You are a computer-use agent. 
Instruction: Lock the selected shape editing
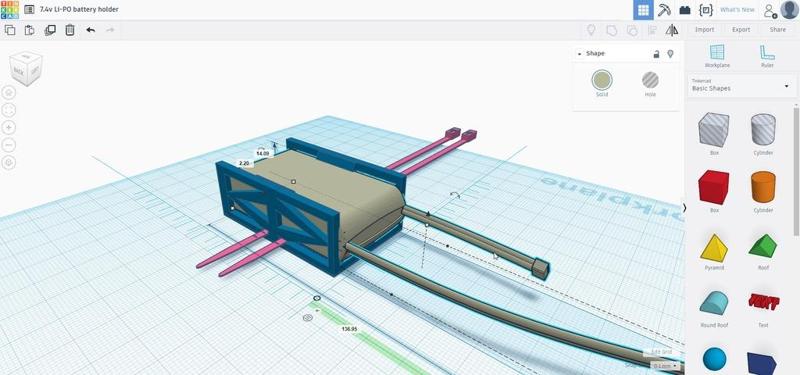tap(657, 54)
